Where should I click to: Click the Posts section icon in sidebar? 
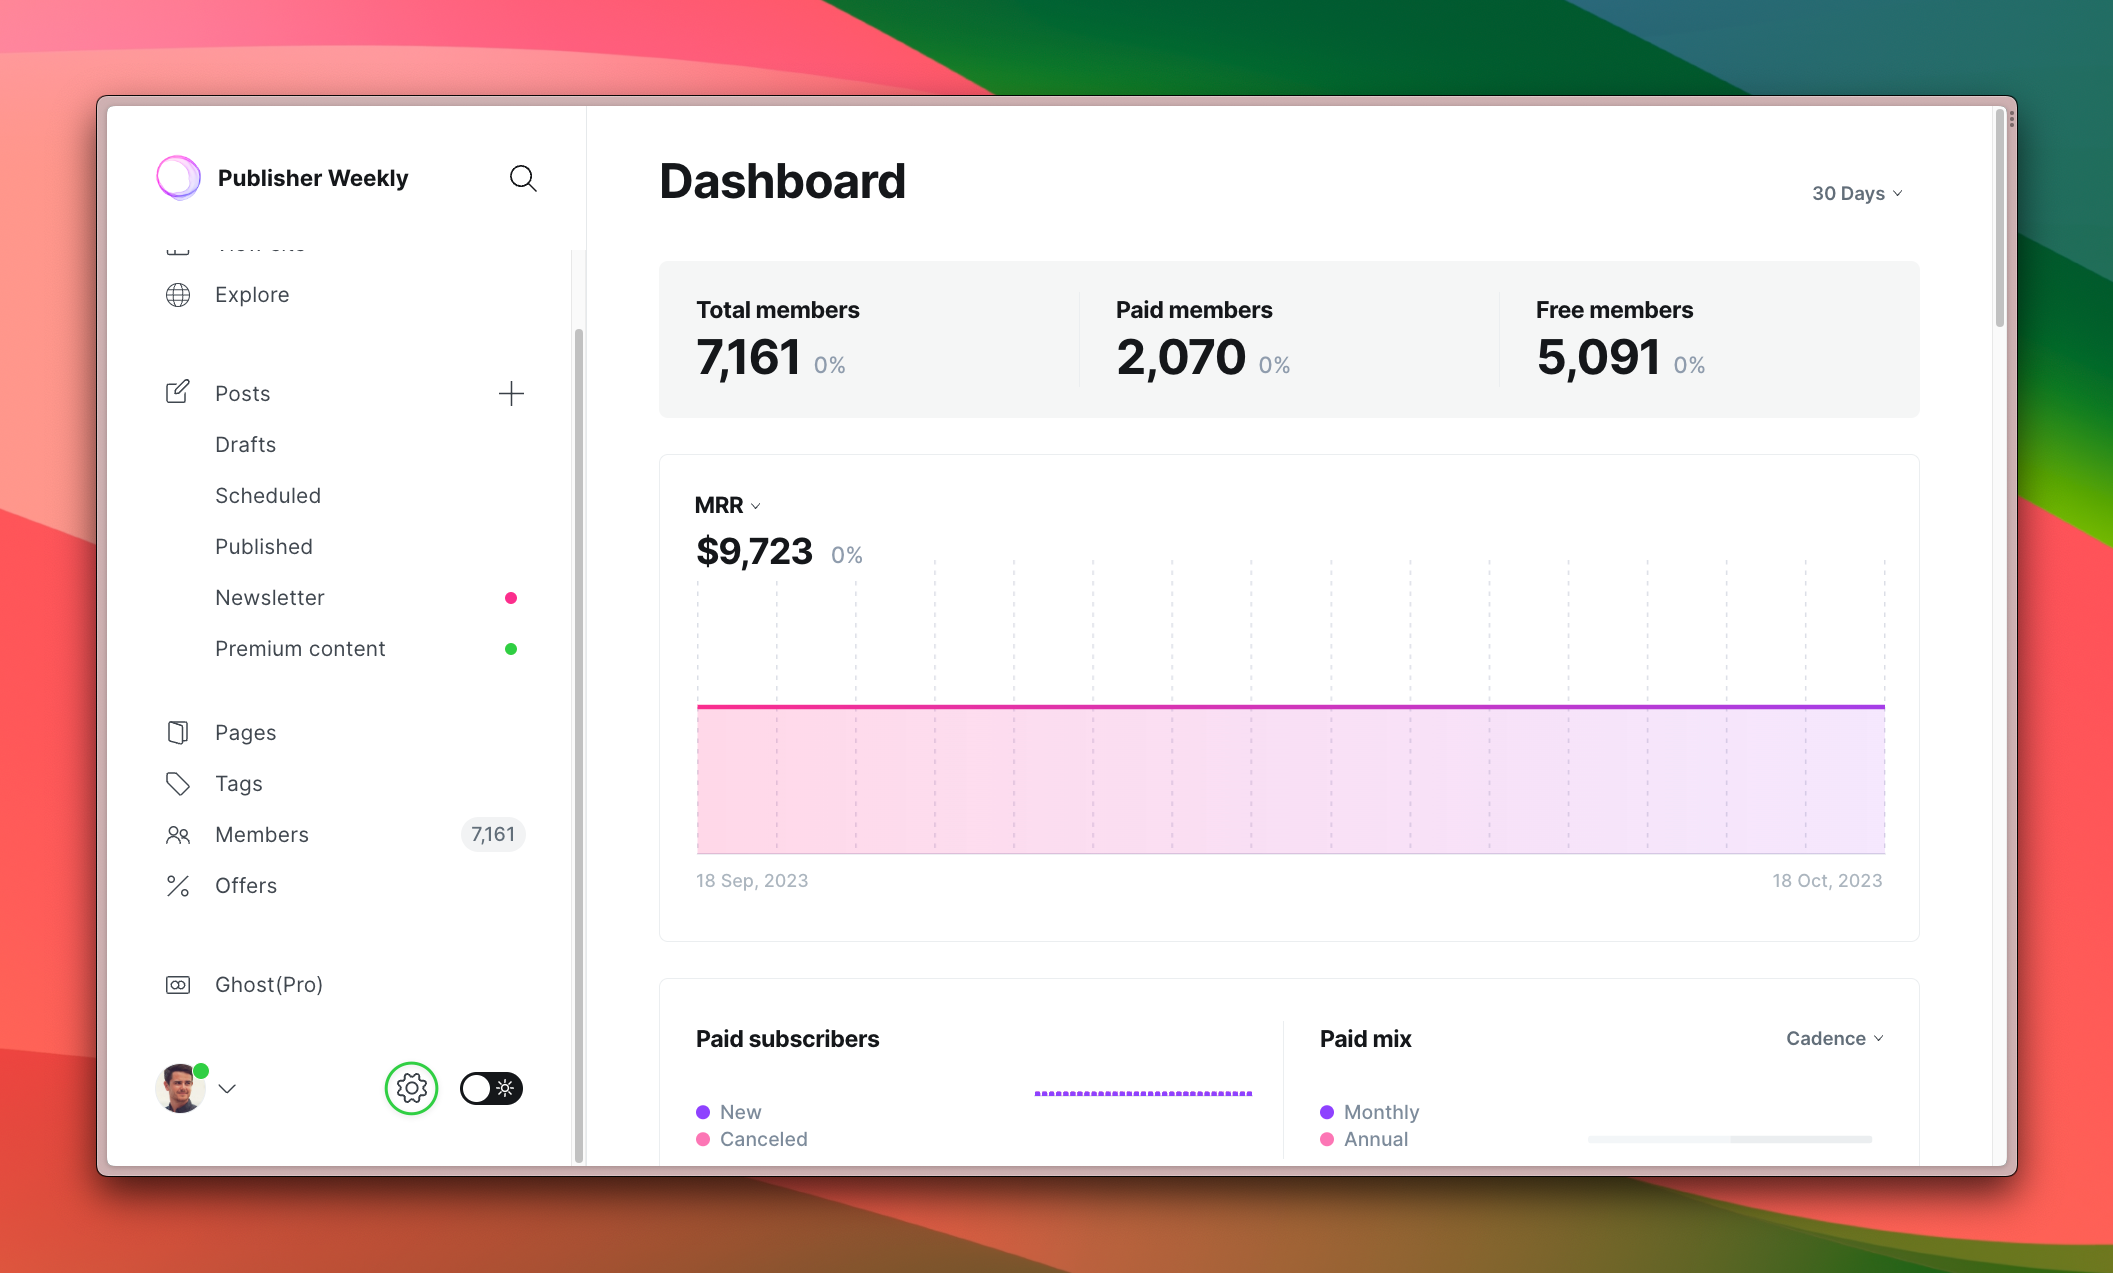177,393
